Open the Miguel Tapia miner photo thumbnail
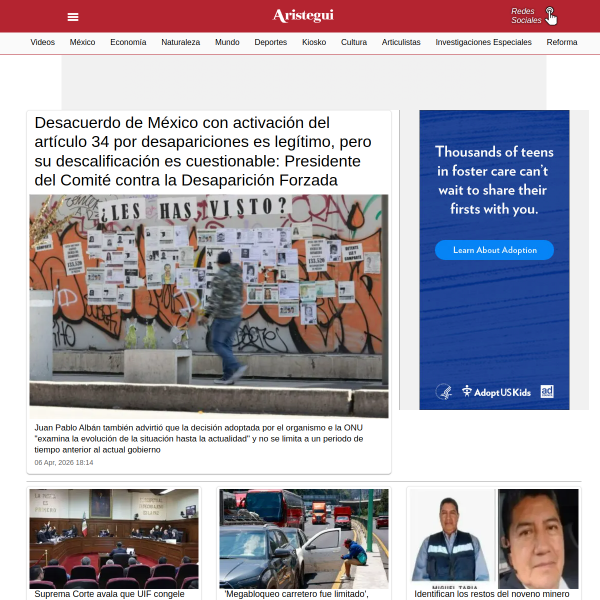Screen dimensions: 600x600 coord(494,538)
